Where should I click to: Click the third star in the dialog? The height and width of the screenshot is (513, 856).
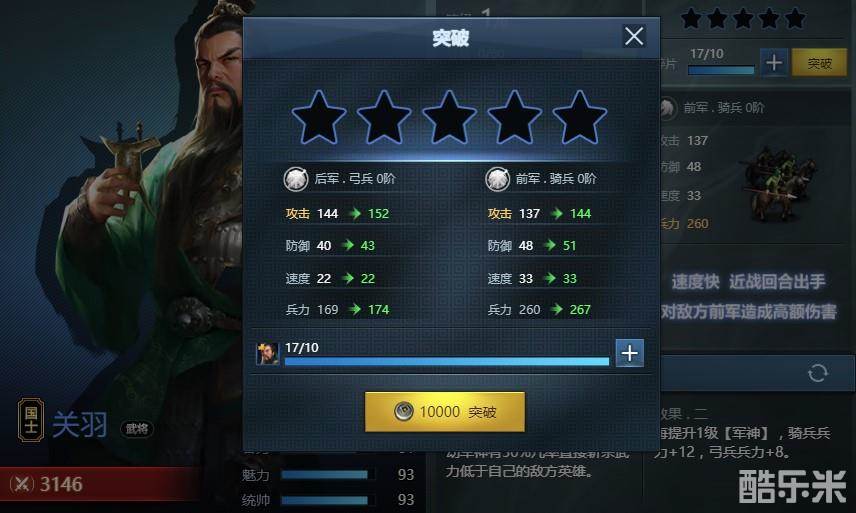coord(449,118)
